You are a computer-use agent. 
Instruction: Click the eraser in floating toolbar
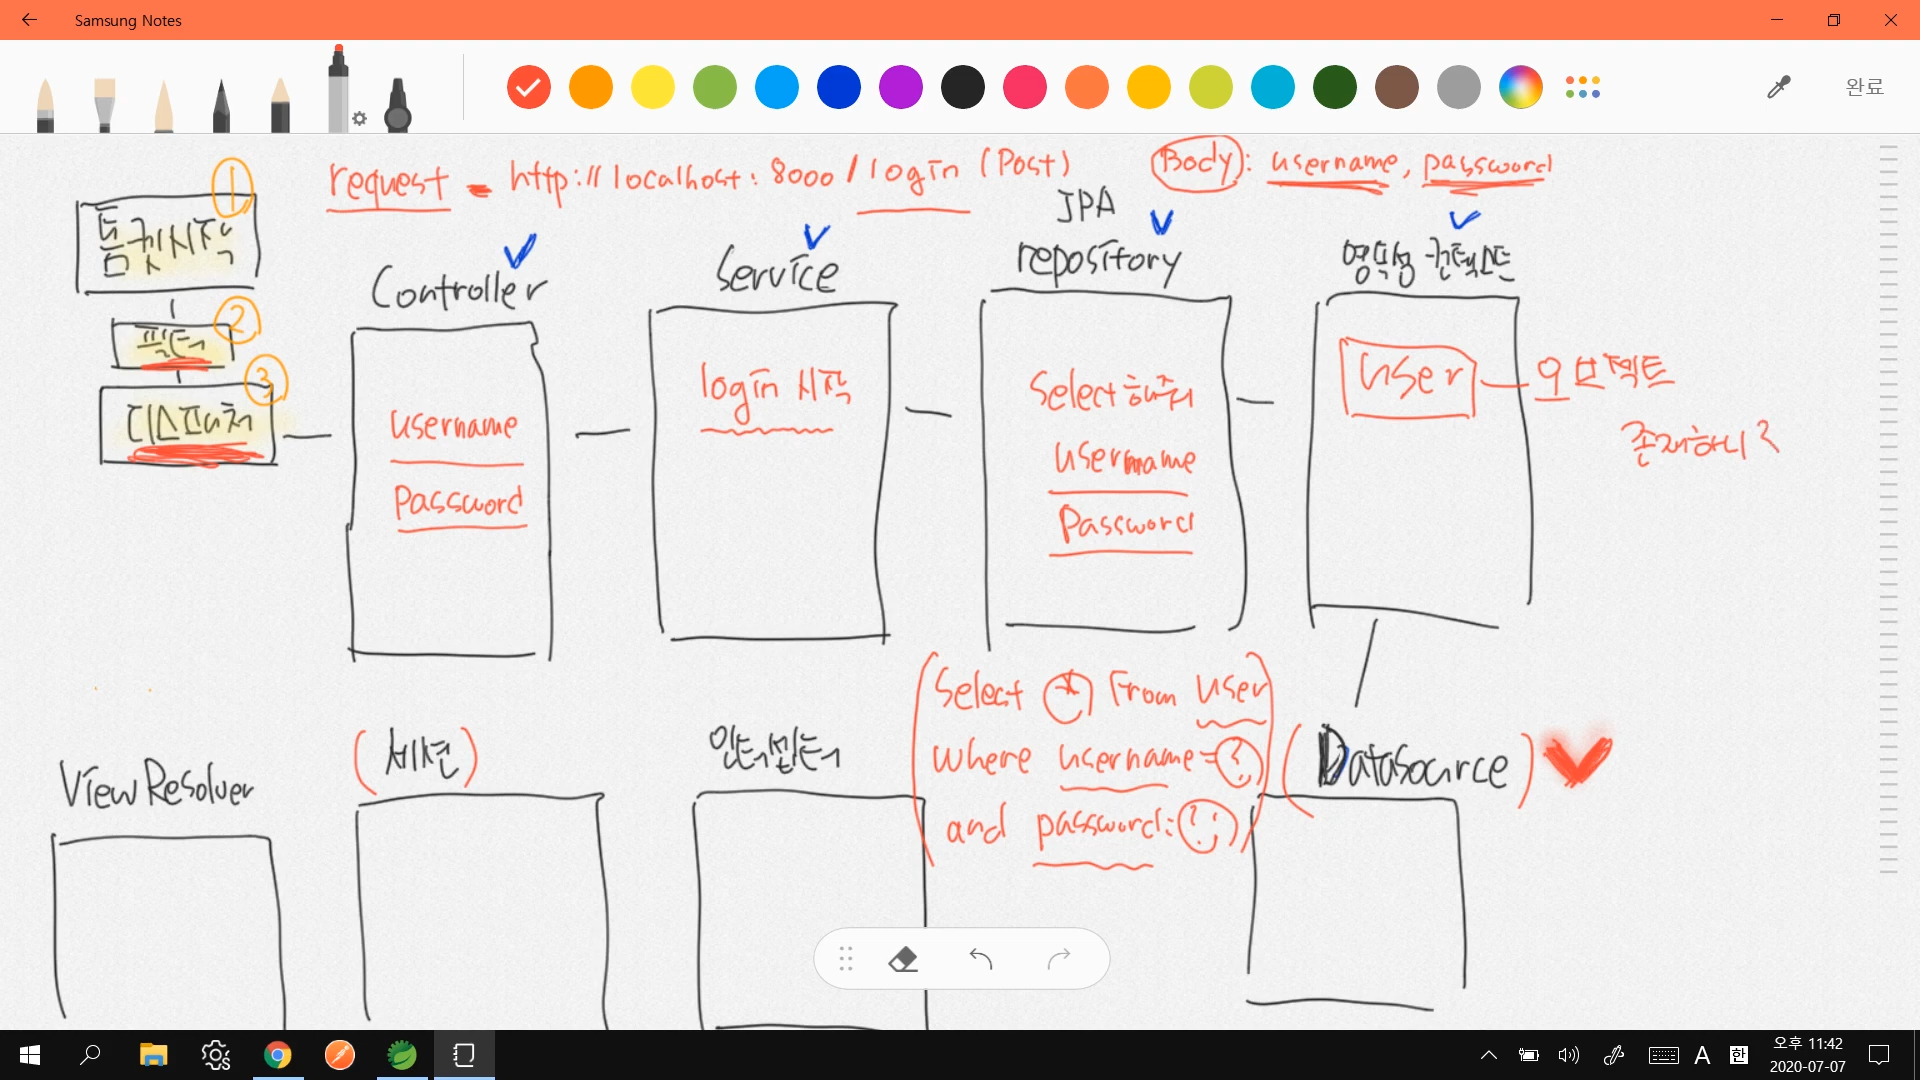(903, 959)
